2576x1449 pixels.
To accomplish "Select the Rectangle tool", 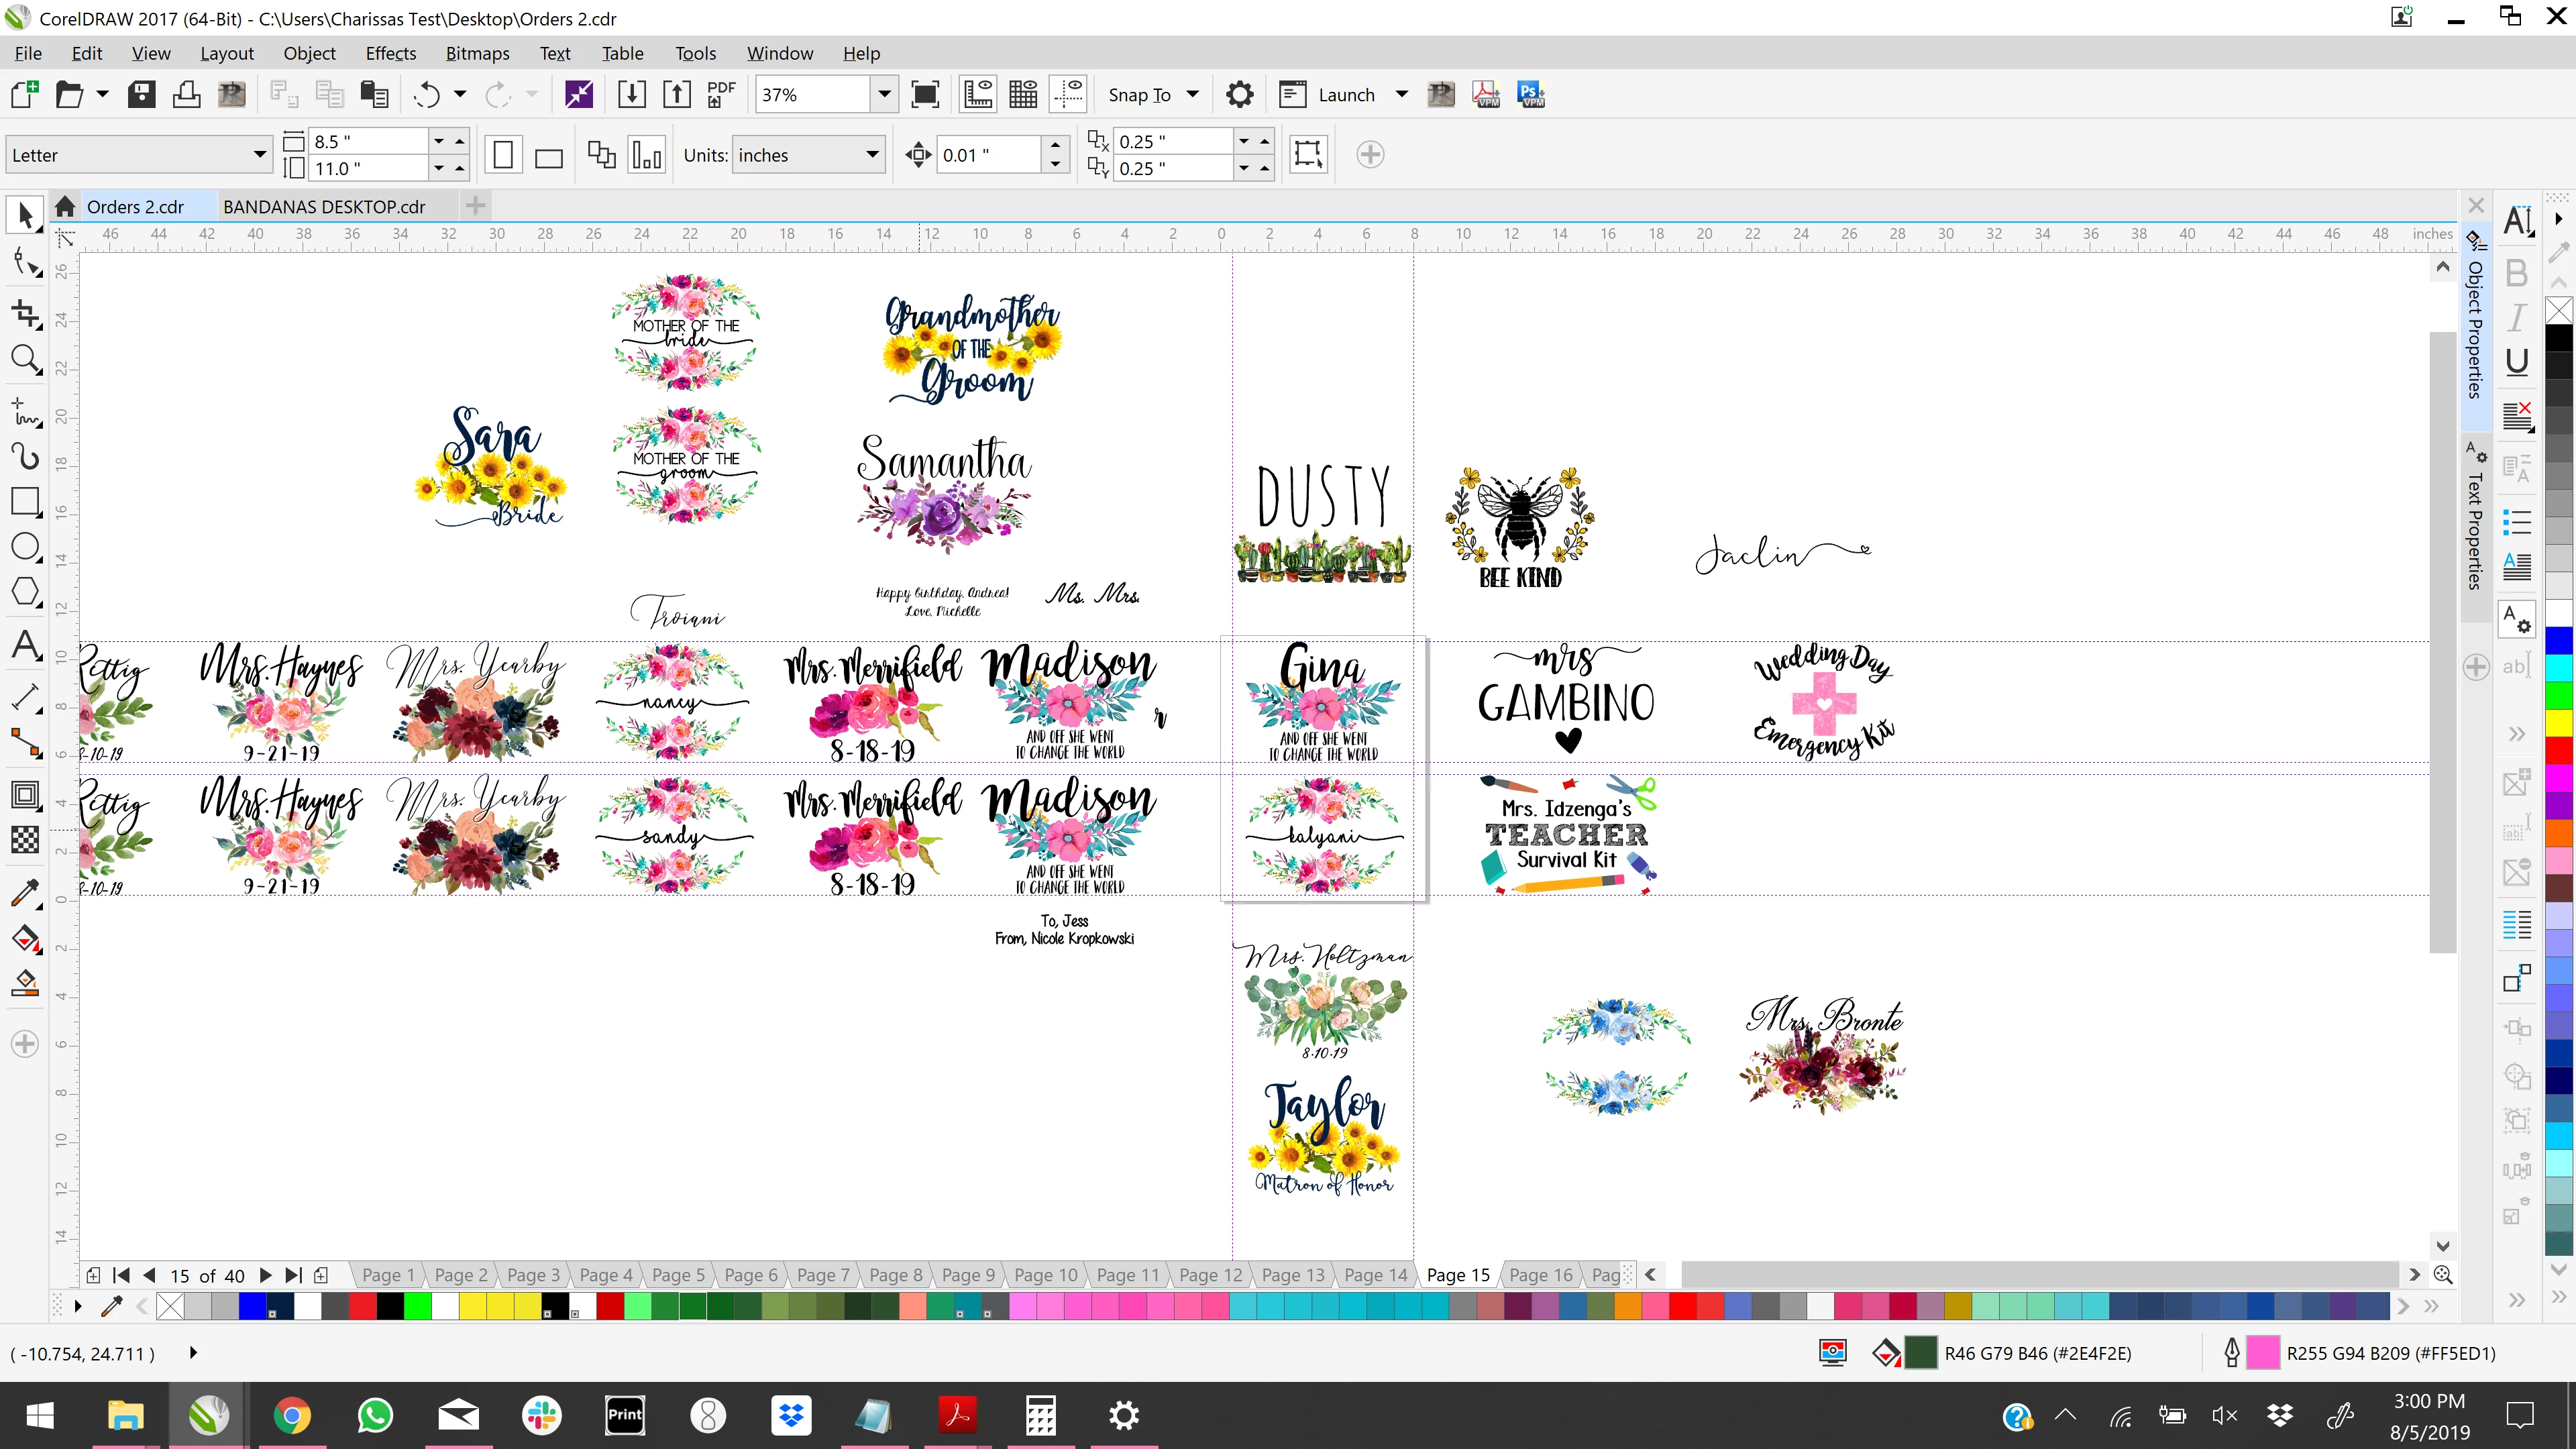I will 25,501.
